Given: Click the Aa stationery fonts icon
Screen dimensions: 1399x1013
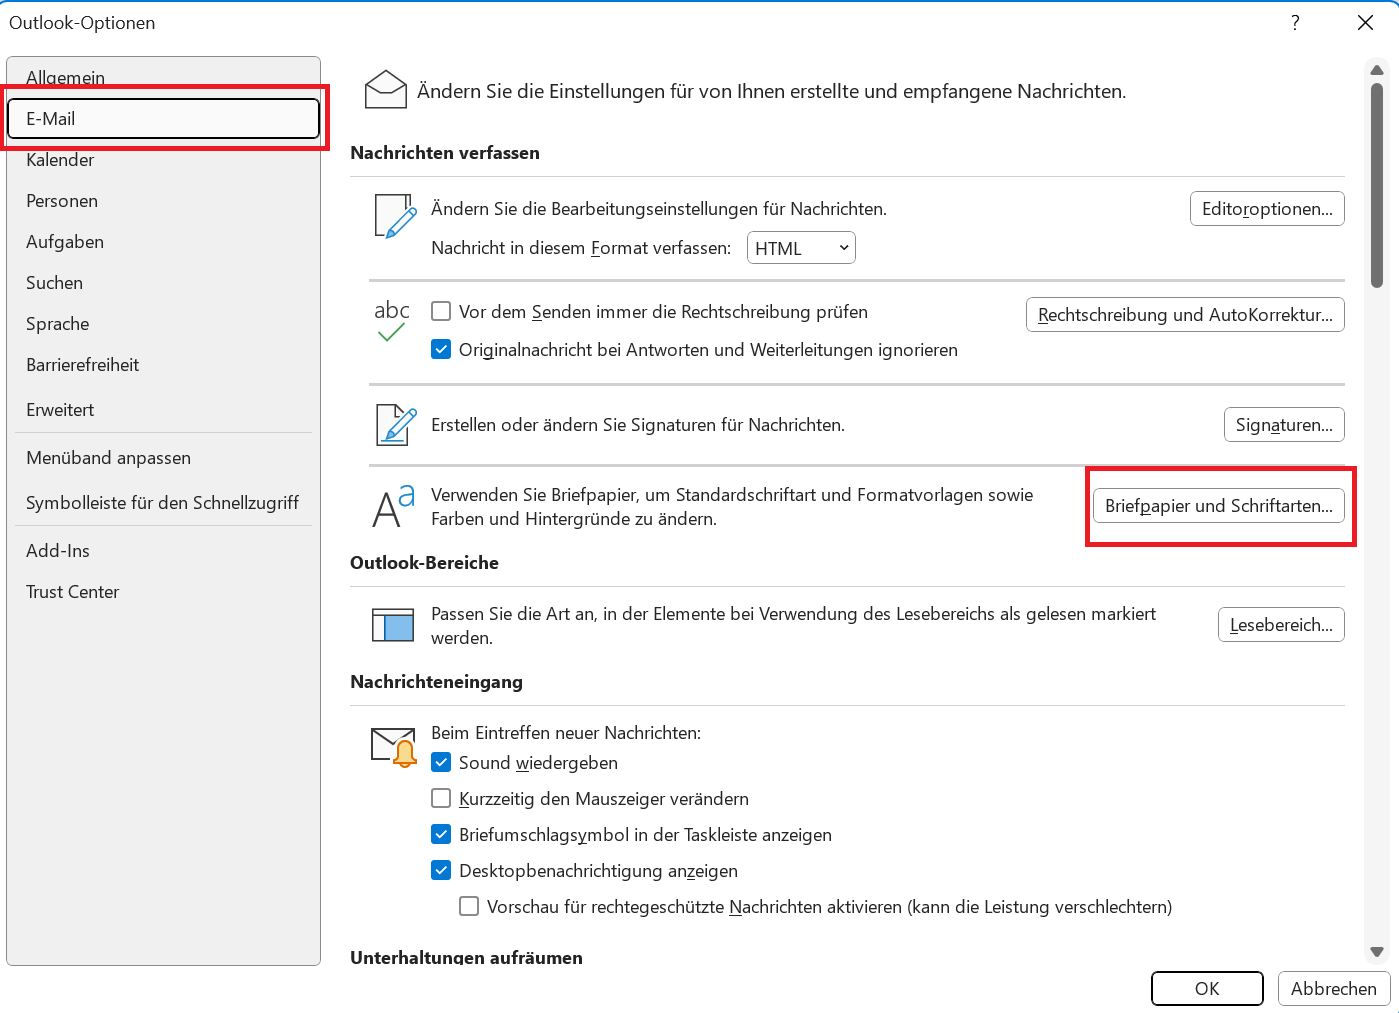Looking at the screenshot, I should tap(393, 506).
